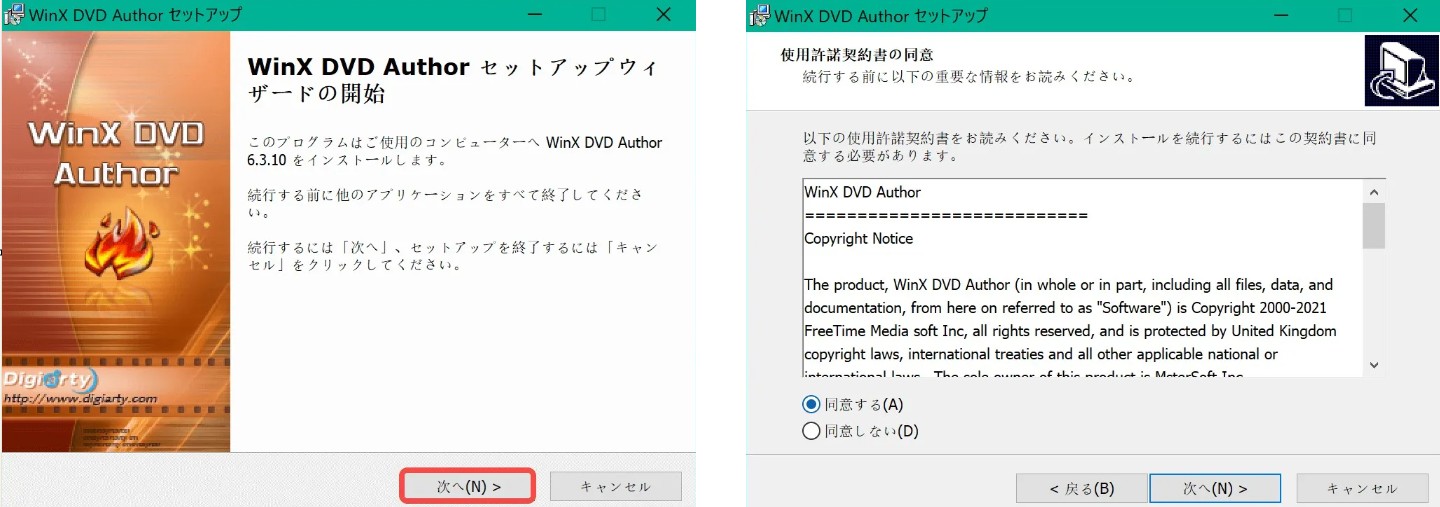Select the 同意する(A) radio button
The width and height of the screenshot is (1440, 507).
811,404
